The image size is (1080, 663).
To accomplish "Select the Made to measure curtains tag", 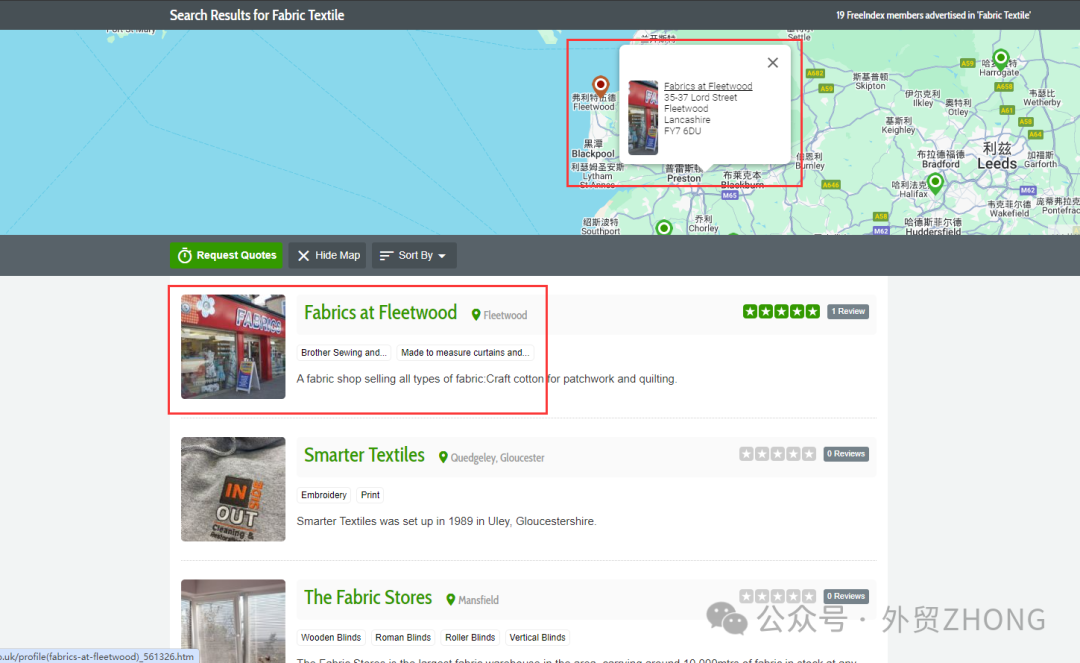I will point(465,353).
